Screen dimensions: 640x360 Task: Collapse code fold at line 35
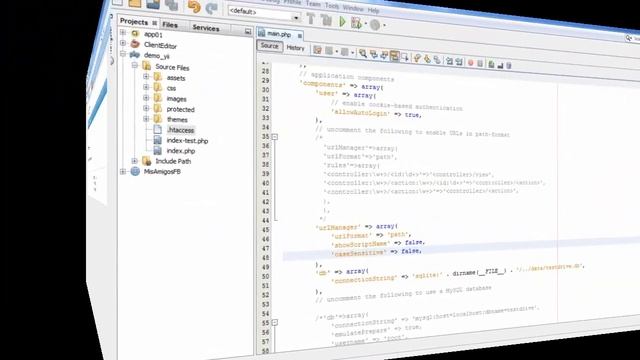pyautogui.click(x=275, y=137)
